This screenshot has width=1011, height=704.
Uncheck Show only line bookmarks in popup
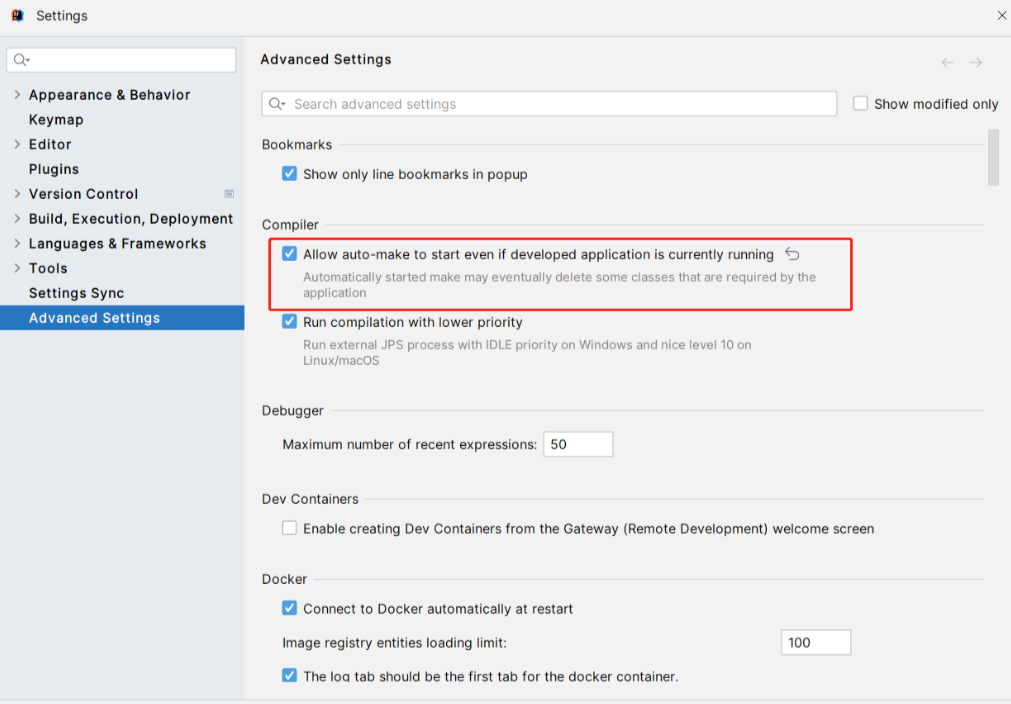click(290, 174)
